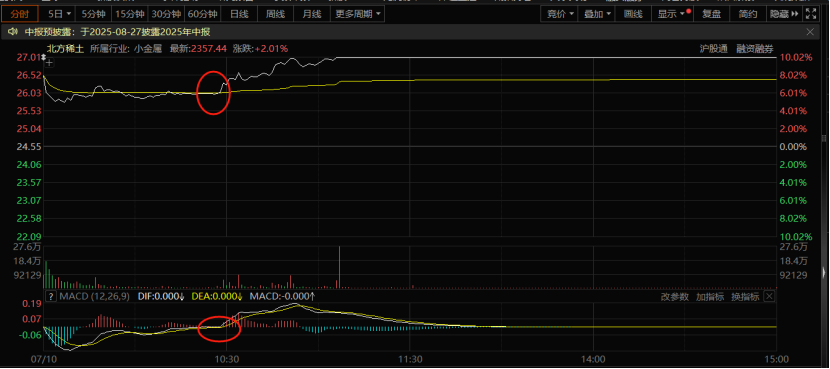Open the 中报预披露 announcement text
The height and width of the screenshot is (369, 830).
[118, 32]
